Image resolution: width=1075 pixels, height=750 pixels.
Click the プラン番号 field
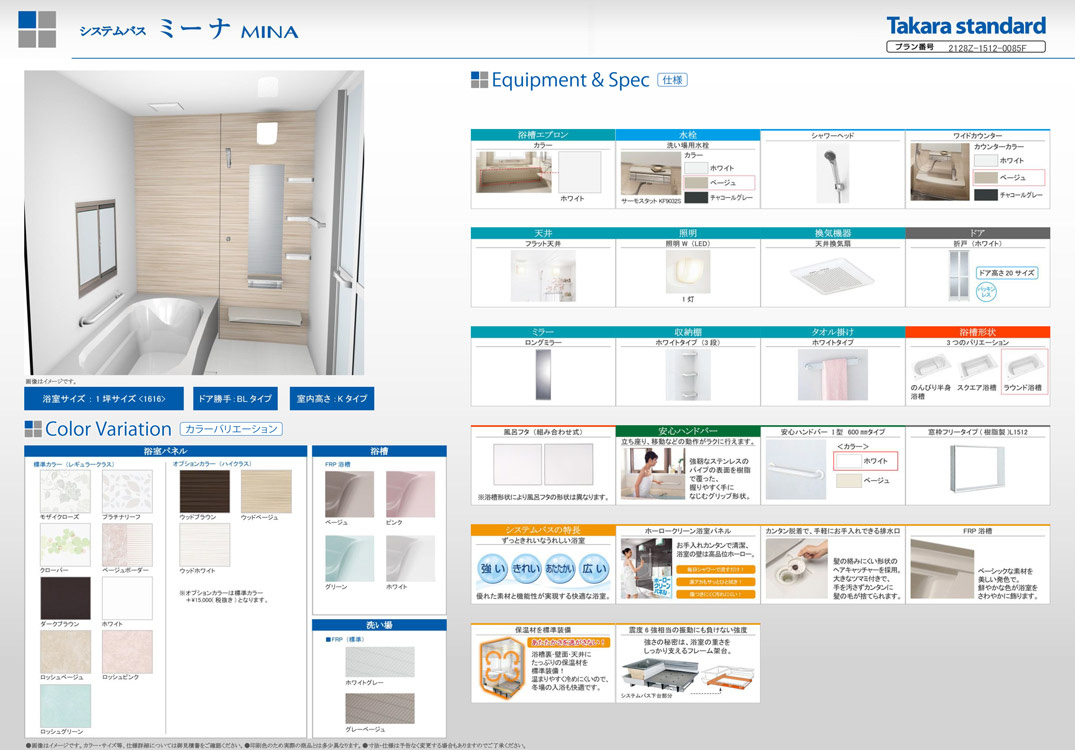966,47
